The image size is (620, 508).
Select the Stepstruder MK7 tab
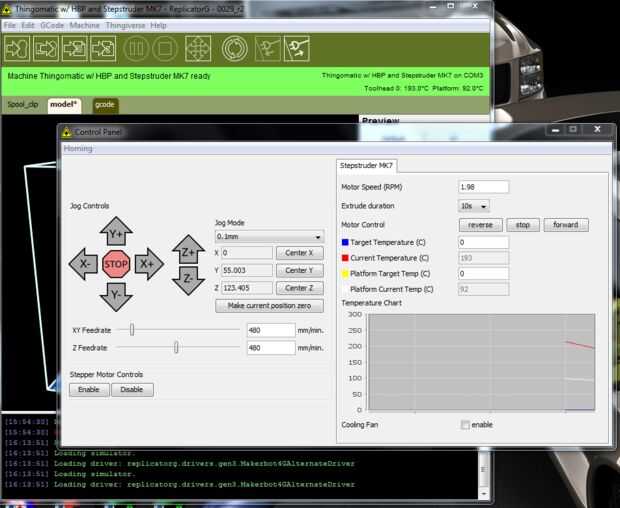coord(367,166)
